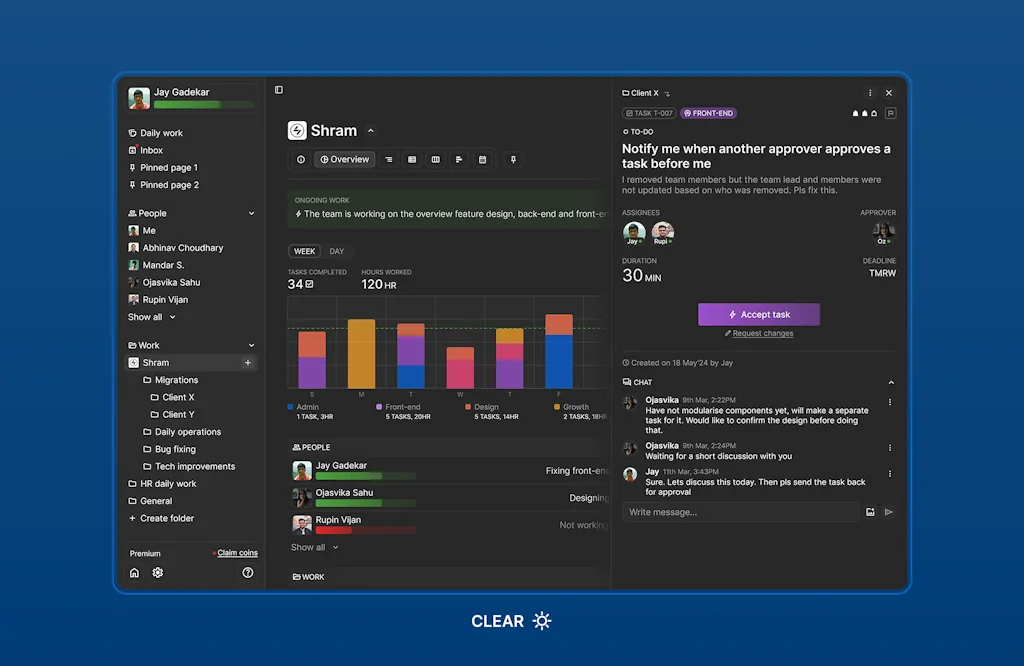
Task: Select the Overview tab
Action: 343,160
